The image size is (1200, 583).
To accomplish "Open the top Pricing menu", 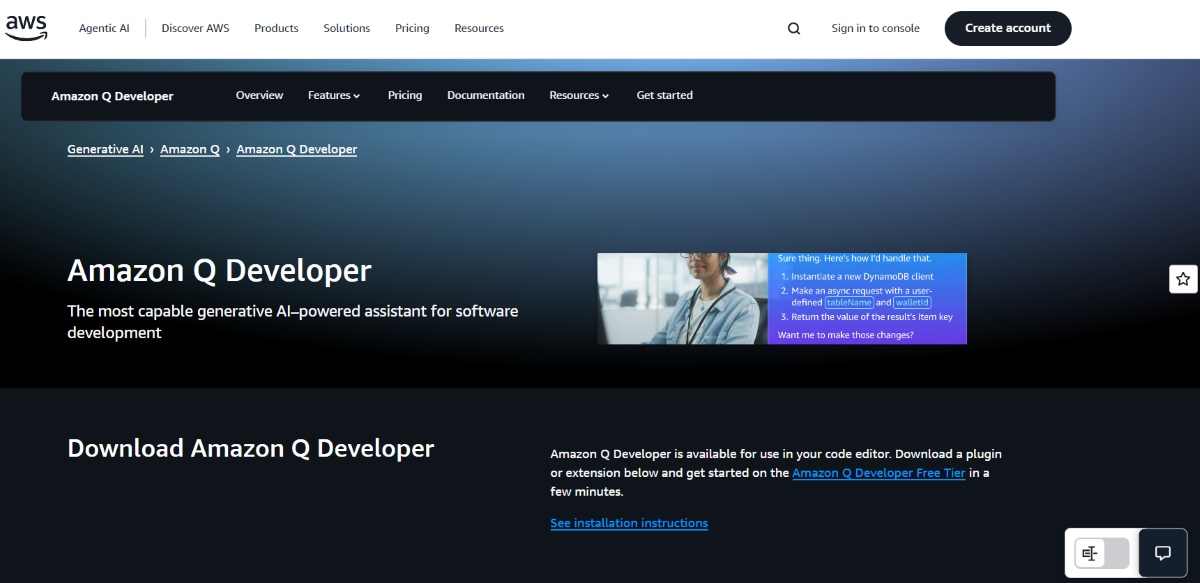I will 412,28.
